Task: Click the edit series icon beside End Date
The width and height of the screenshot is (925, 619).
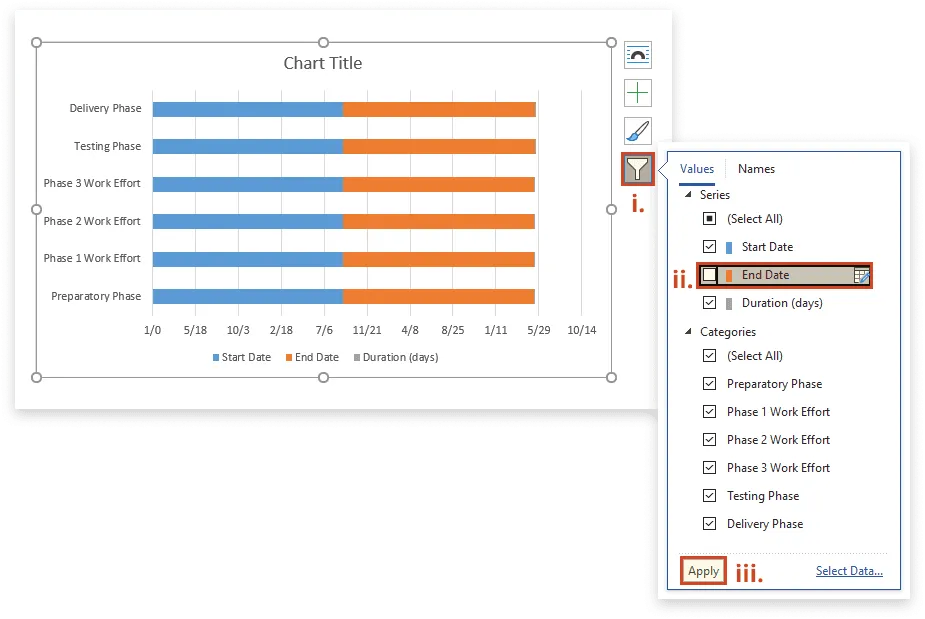Action: [862, 276]
